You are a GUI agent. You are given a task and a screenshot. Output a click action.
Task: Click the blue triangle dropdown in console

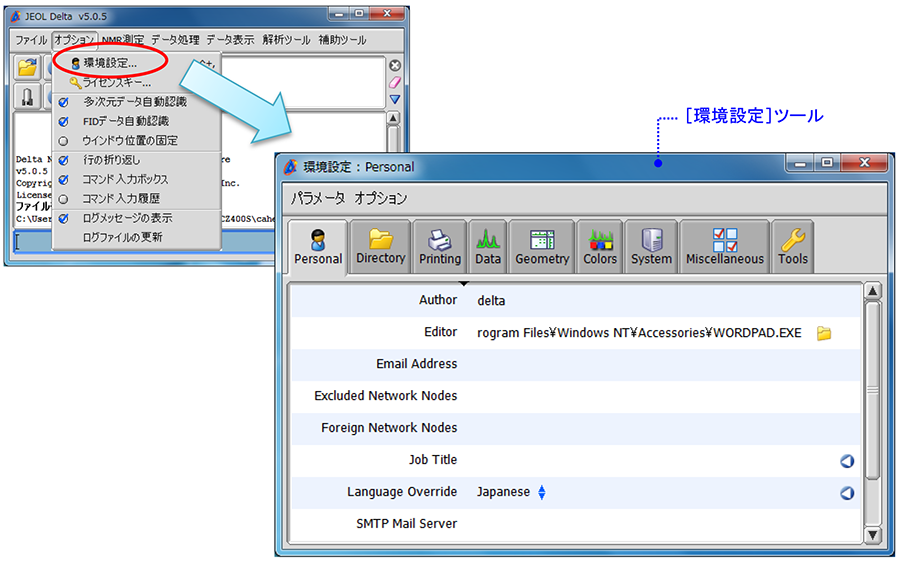[x=394, y=100]
